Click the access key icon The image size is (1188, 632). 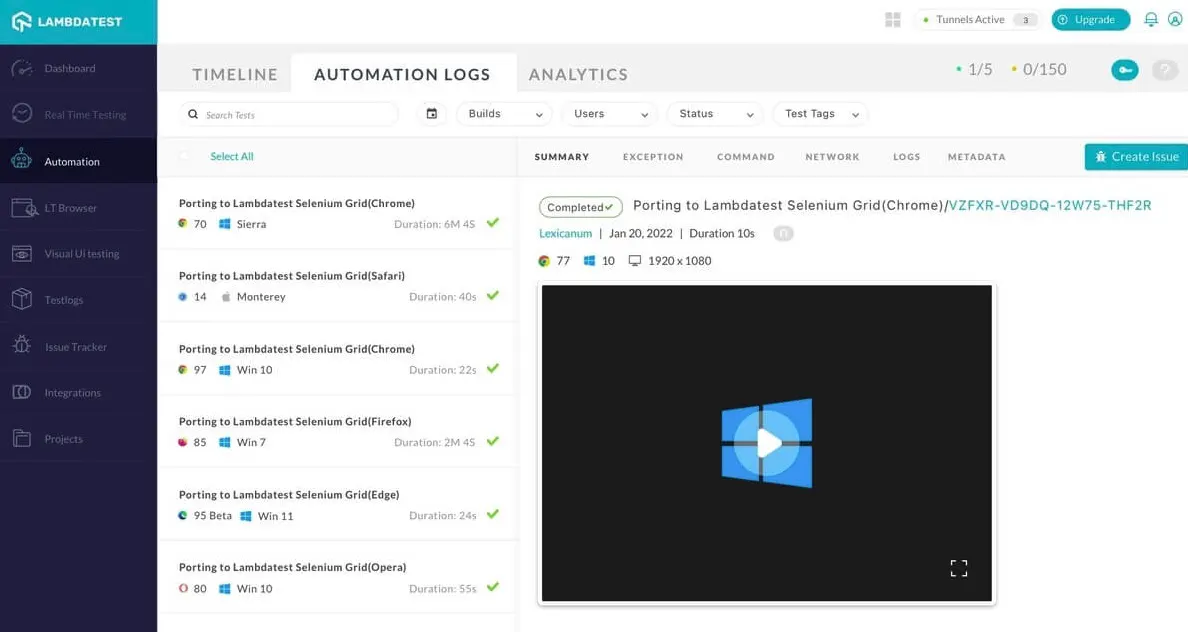click(x=1124, y=70)
